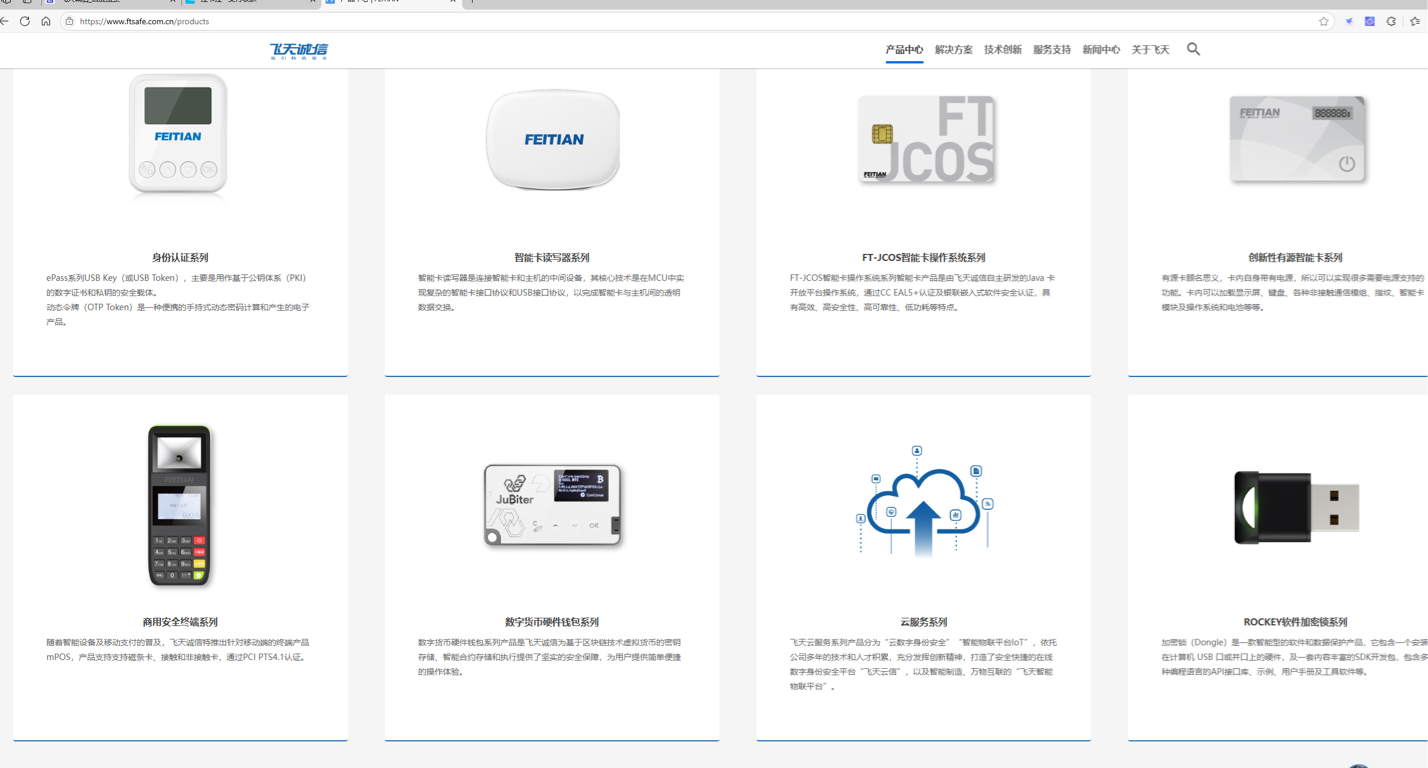Open the browser home page icon
This screenshot has width=1428, height=768.
tap(46, 21)
